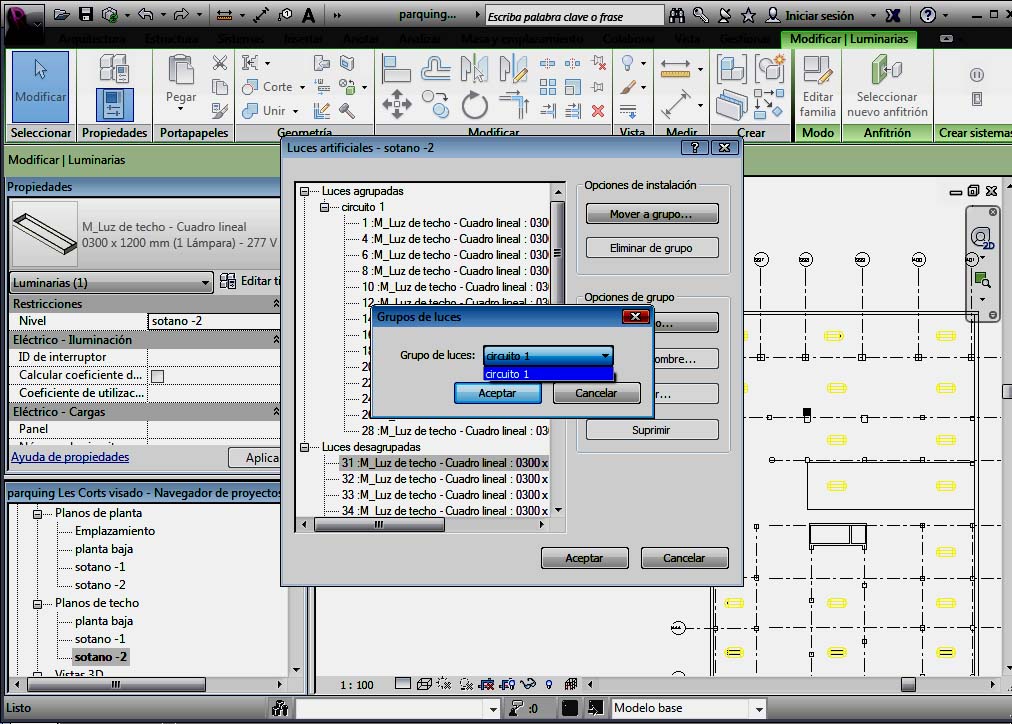This screenshot has width=1012, height=724.
Task: Click Eliminar de grupo button
Action: [x=651, y=248]
